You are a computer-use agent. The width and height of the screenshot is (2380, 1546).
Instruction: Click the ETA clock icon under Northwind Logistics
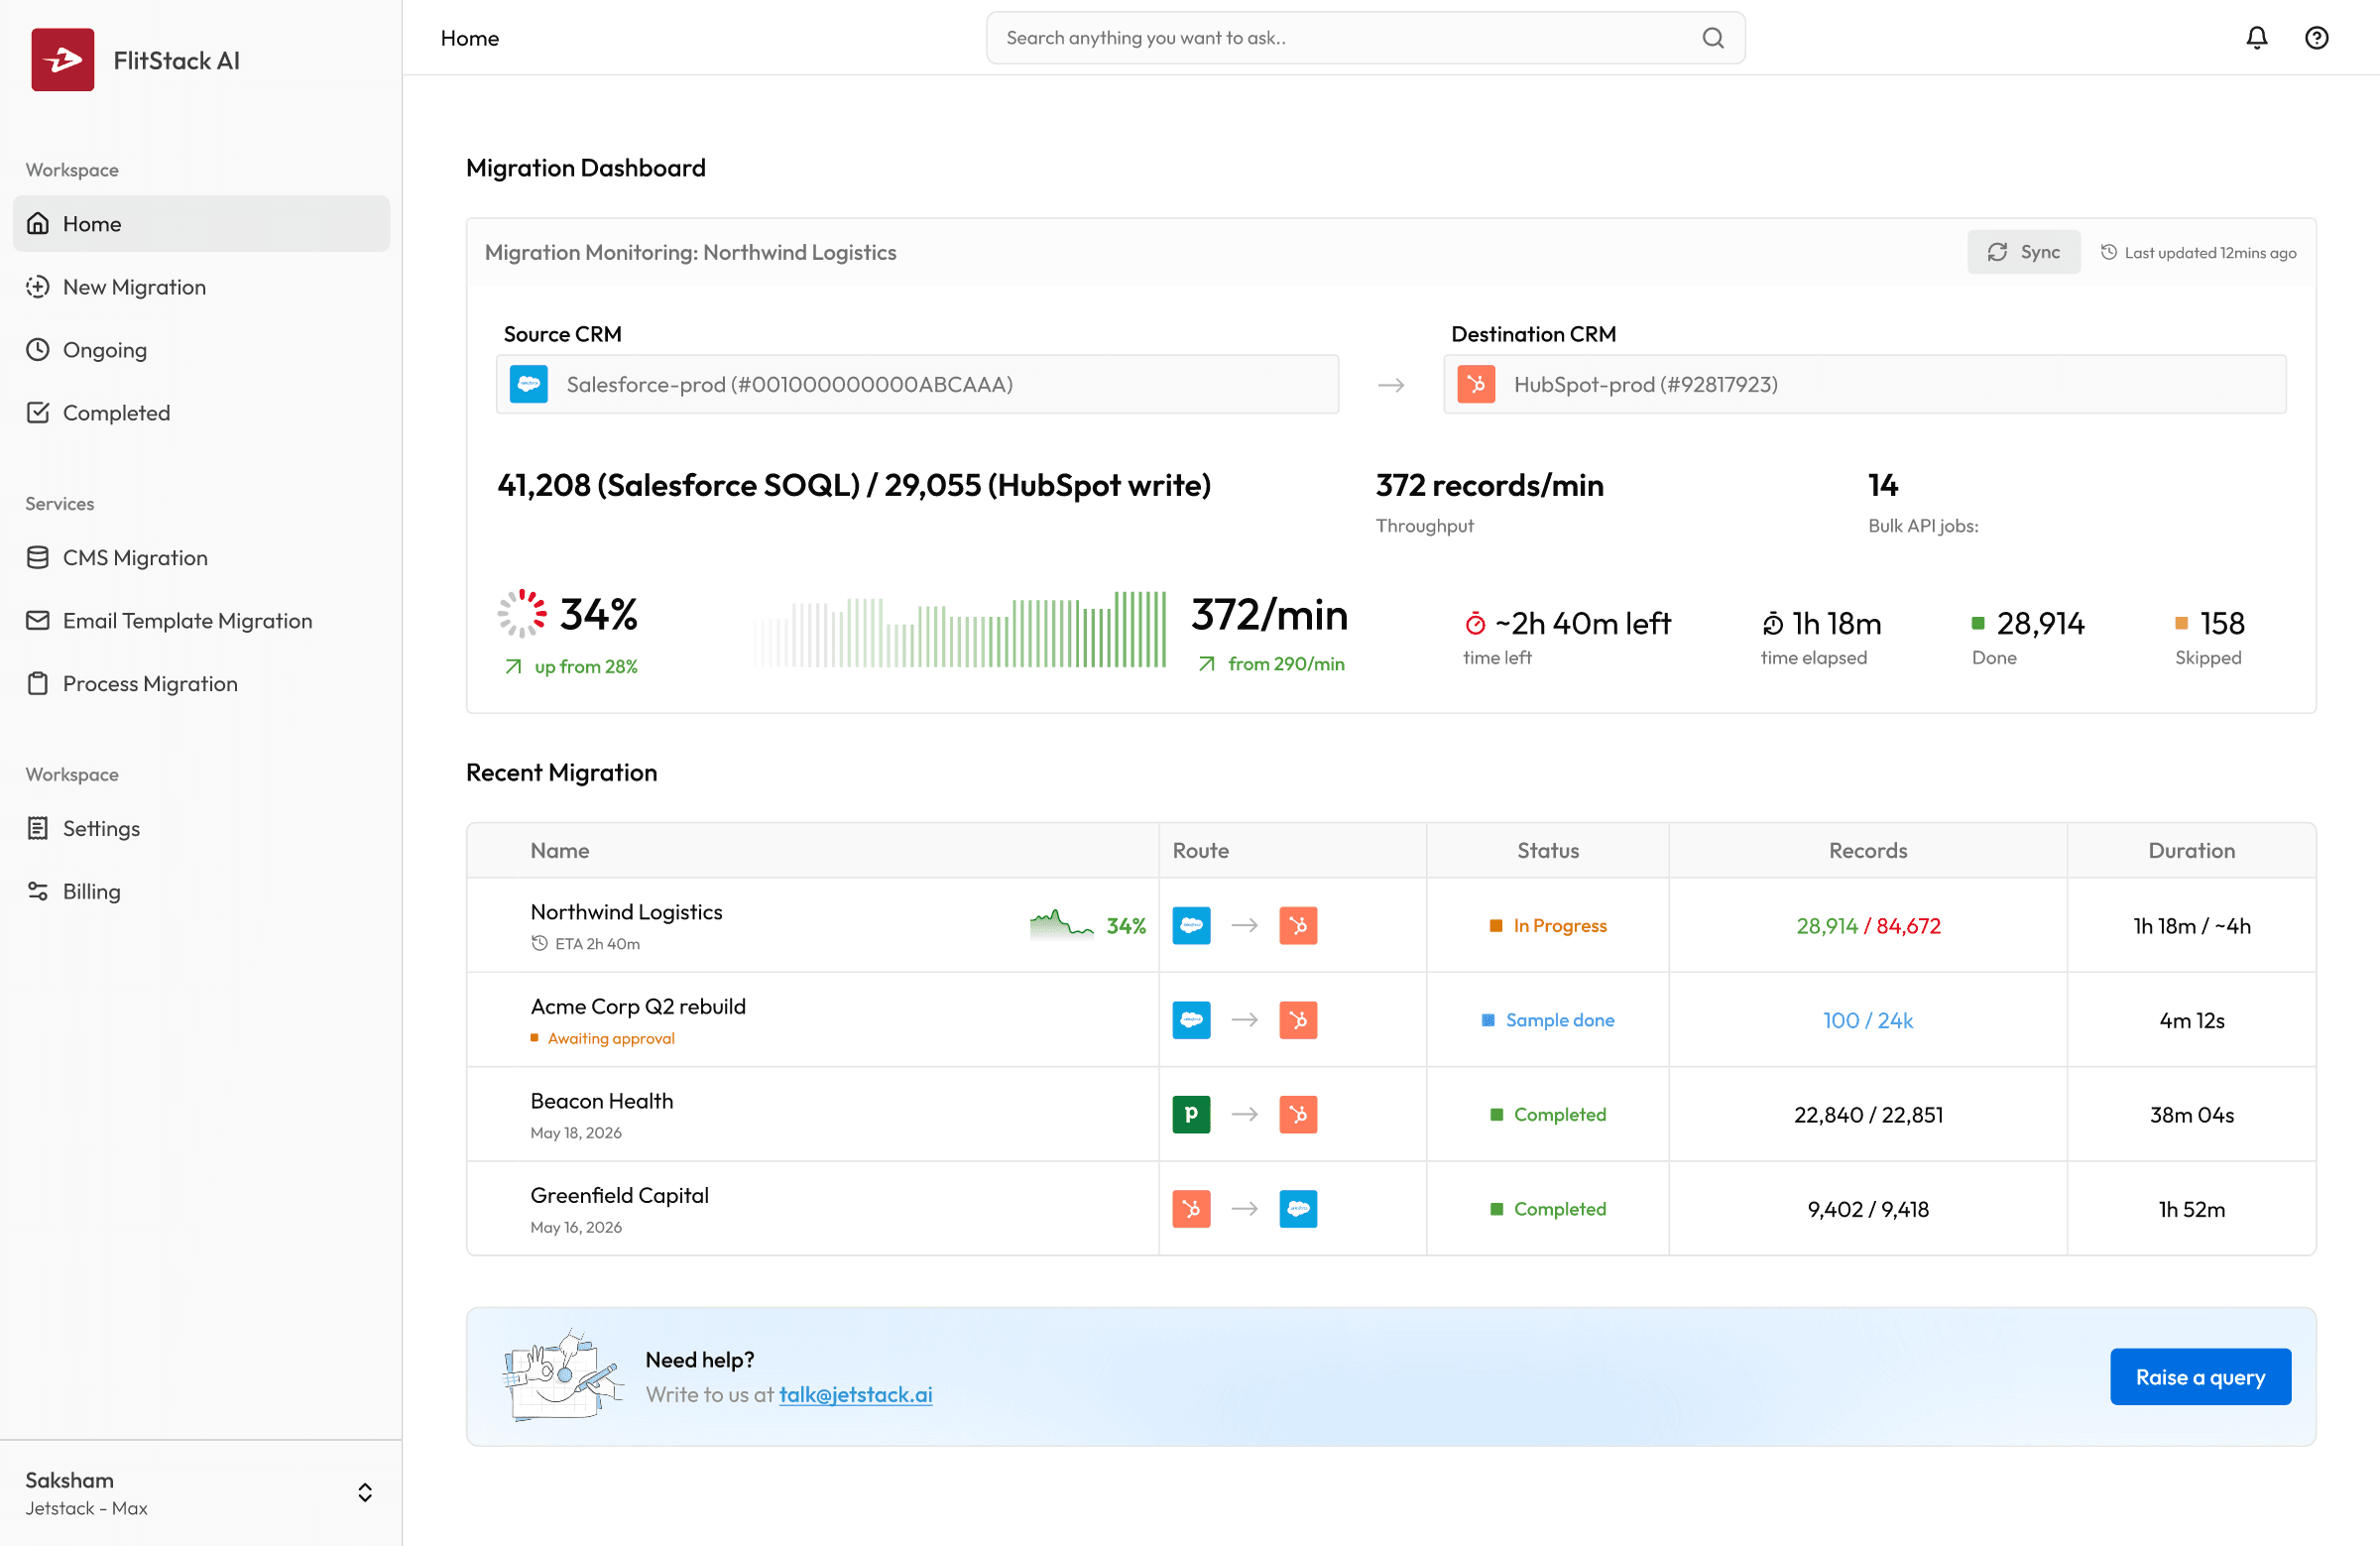point(539,944)
